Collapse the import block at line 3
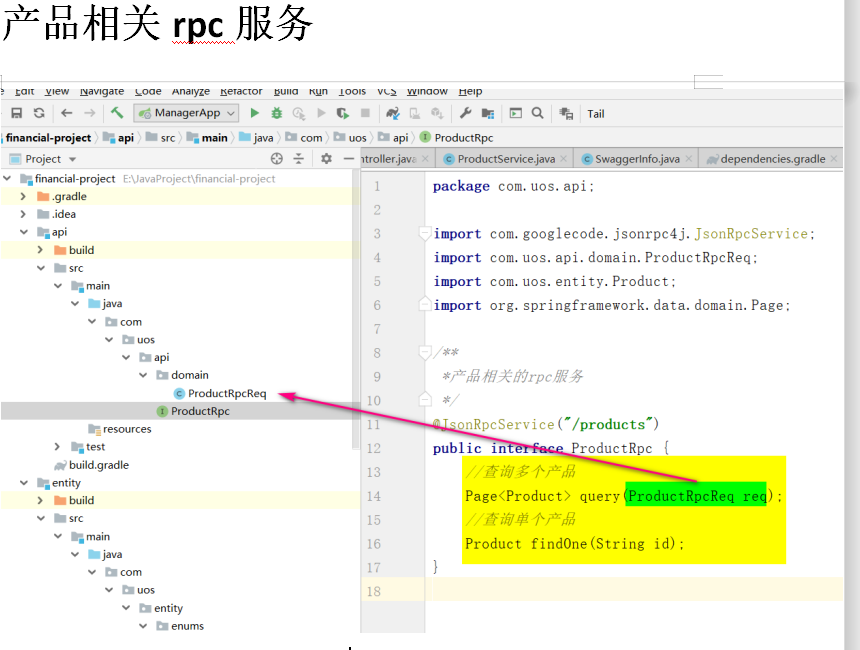The width and height of the screenshot is (860, 650). click(x=425, y=234)
